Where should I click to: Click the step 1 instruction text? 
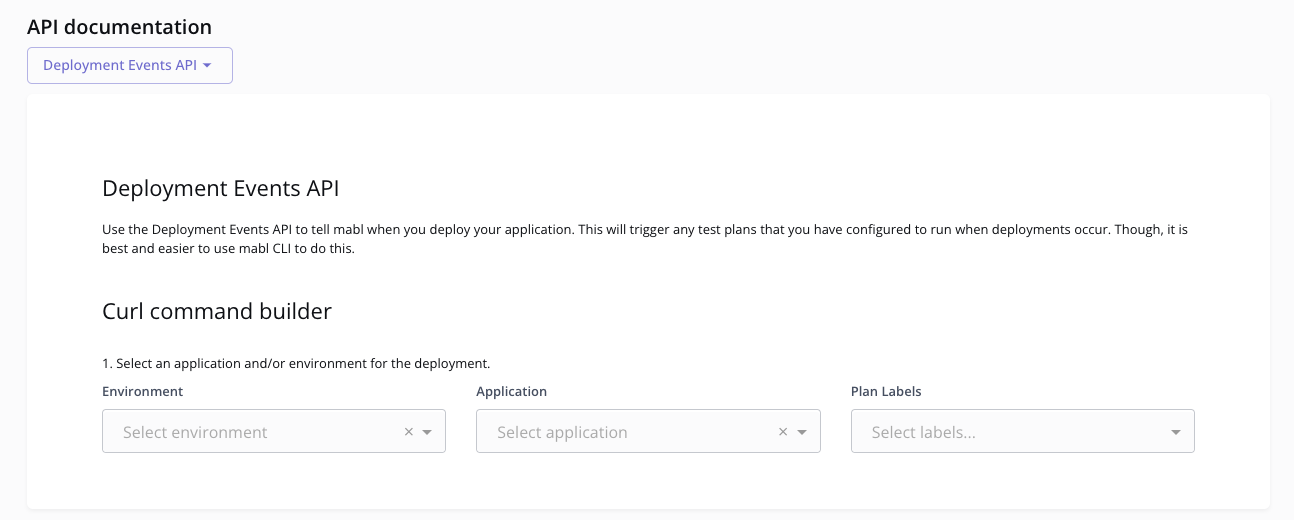click(x=296, y=363)
